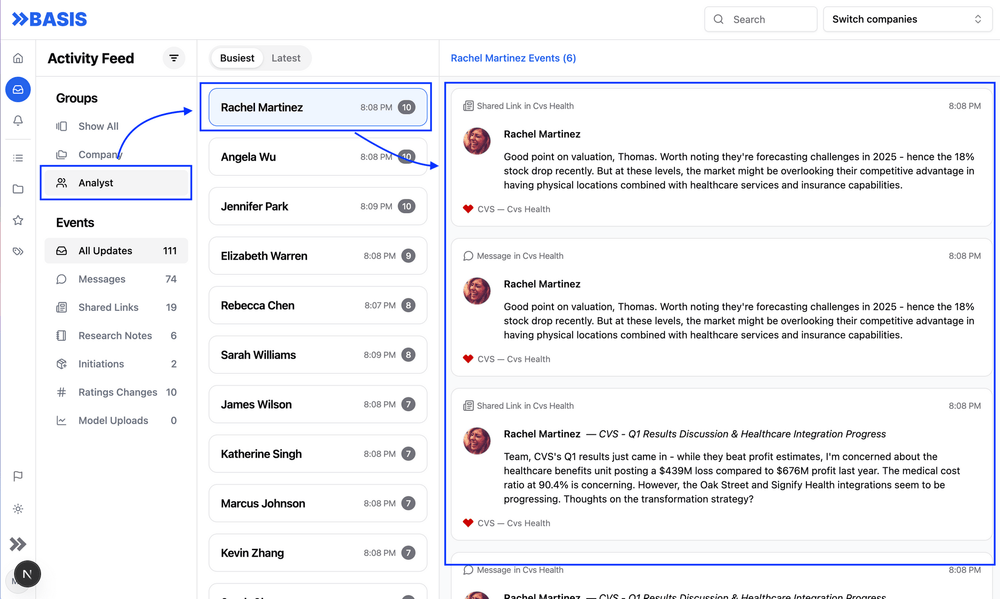
Task: Click the Search input field
Action: point(760,19)
